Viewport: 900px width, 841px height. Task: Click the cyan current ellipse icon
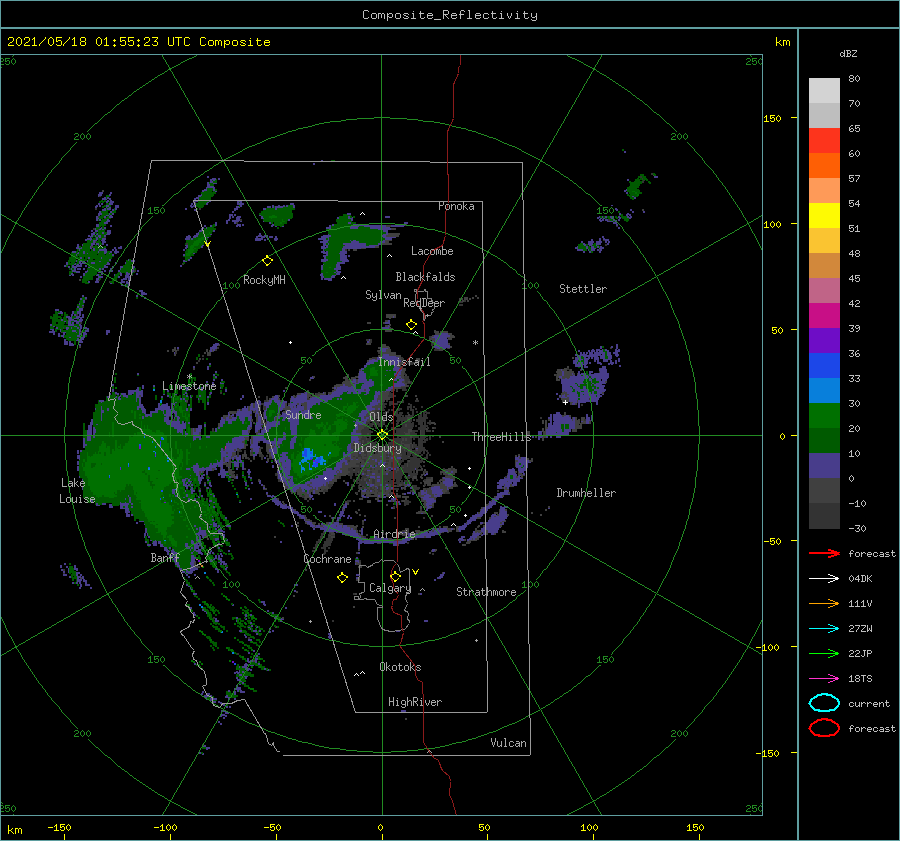tap(824, 703)
